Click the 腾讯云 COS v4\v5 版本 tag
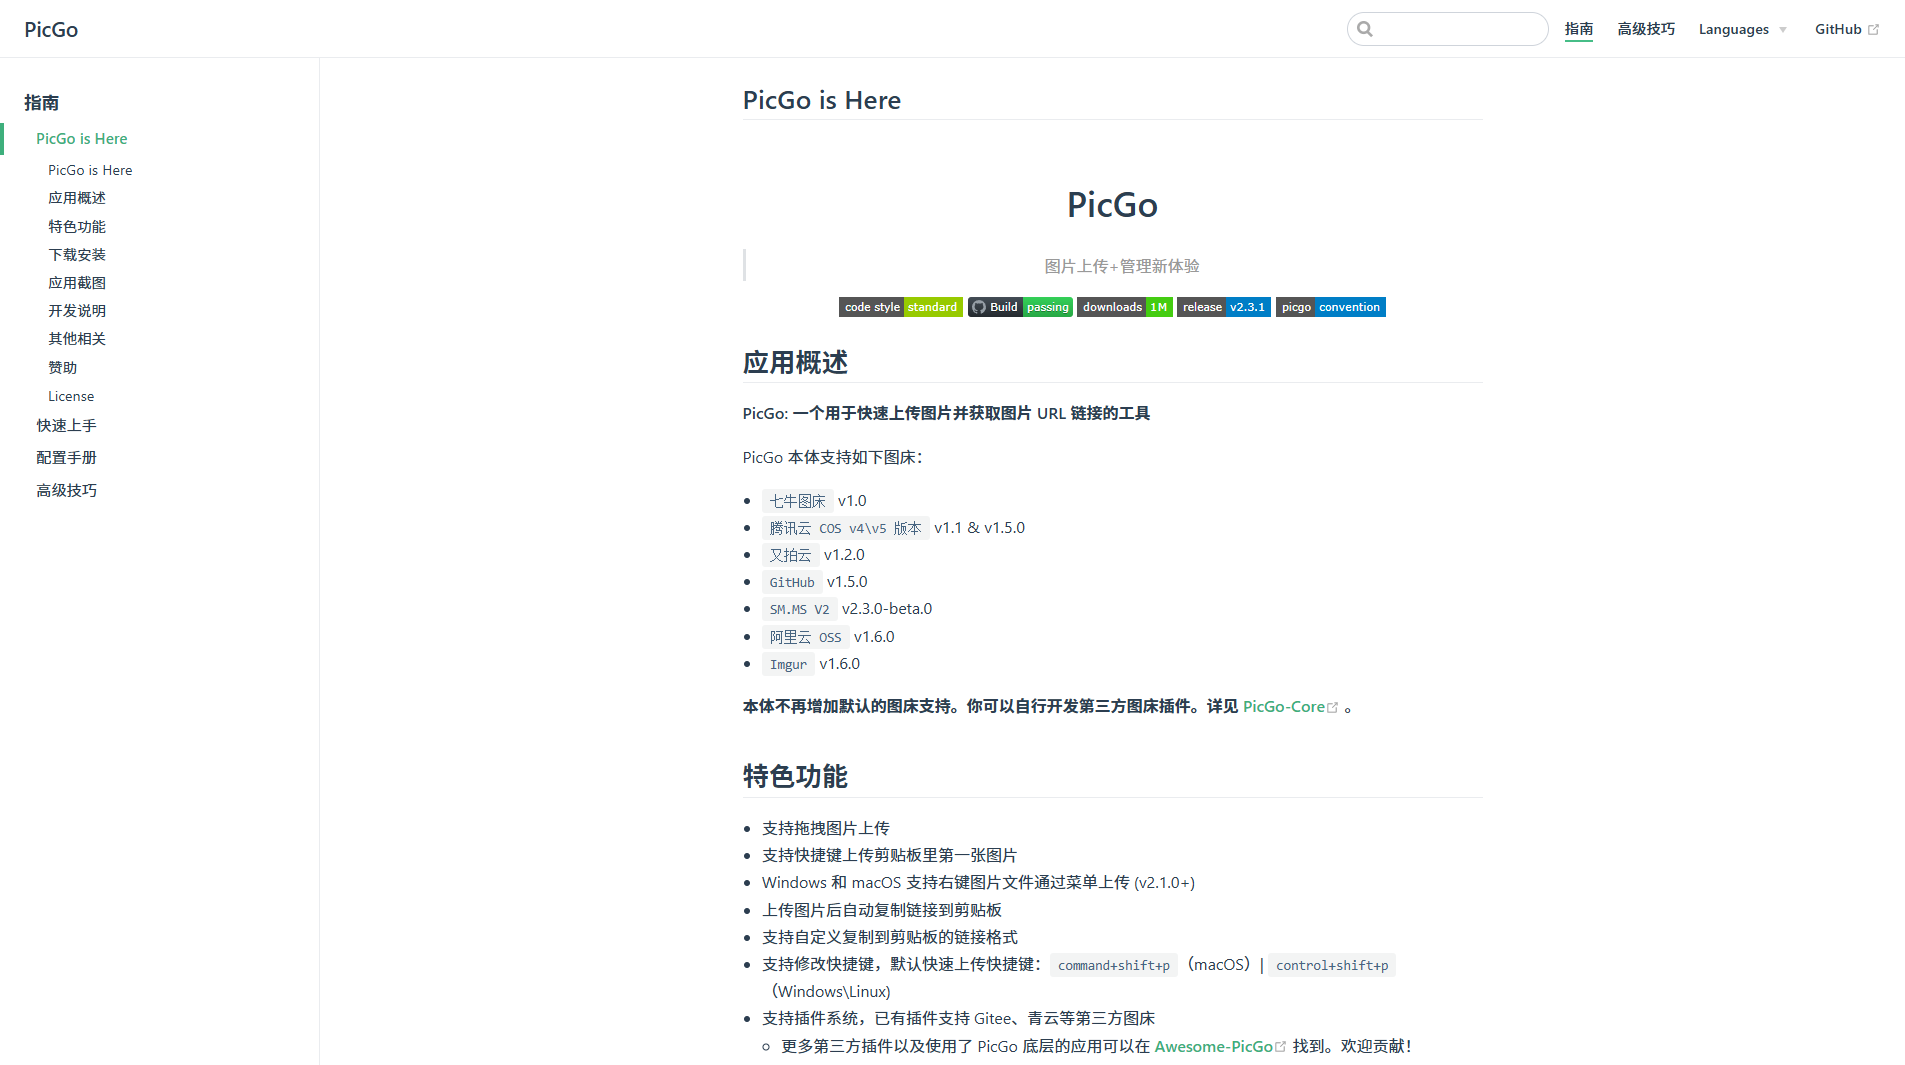1905x1065 pixels. point(846,528)
